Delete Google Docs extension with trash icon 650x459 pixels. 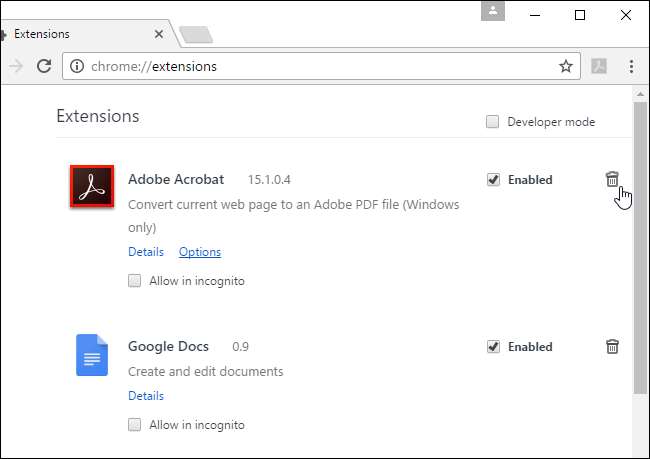tap(612, 347)
